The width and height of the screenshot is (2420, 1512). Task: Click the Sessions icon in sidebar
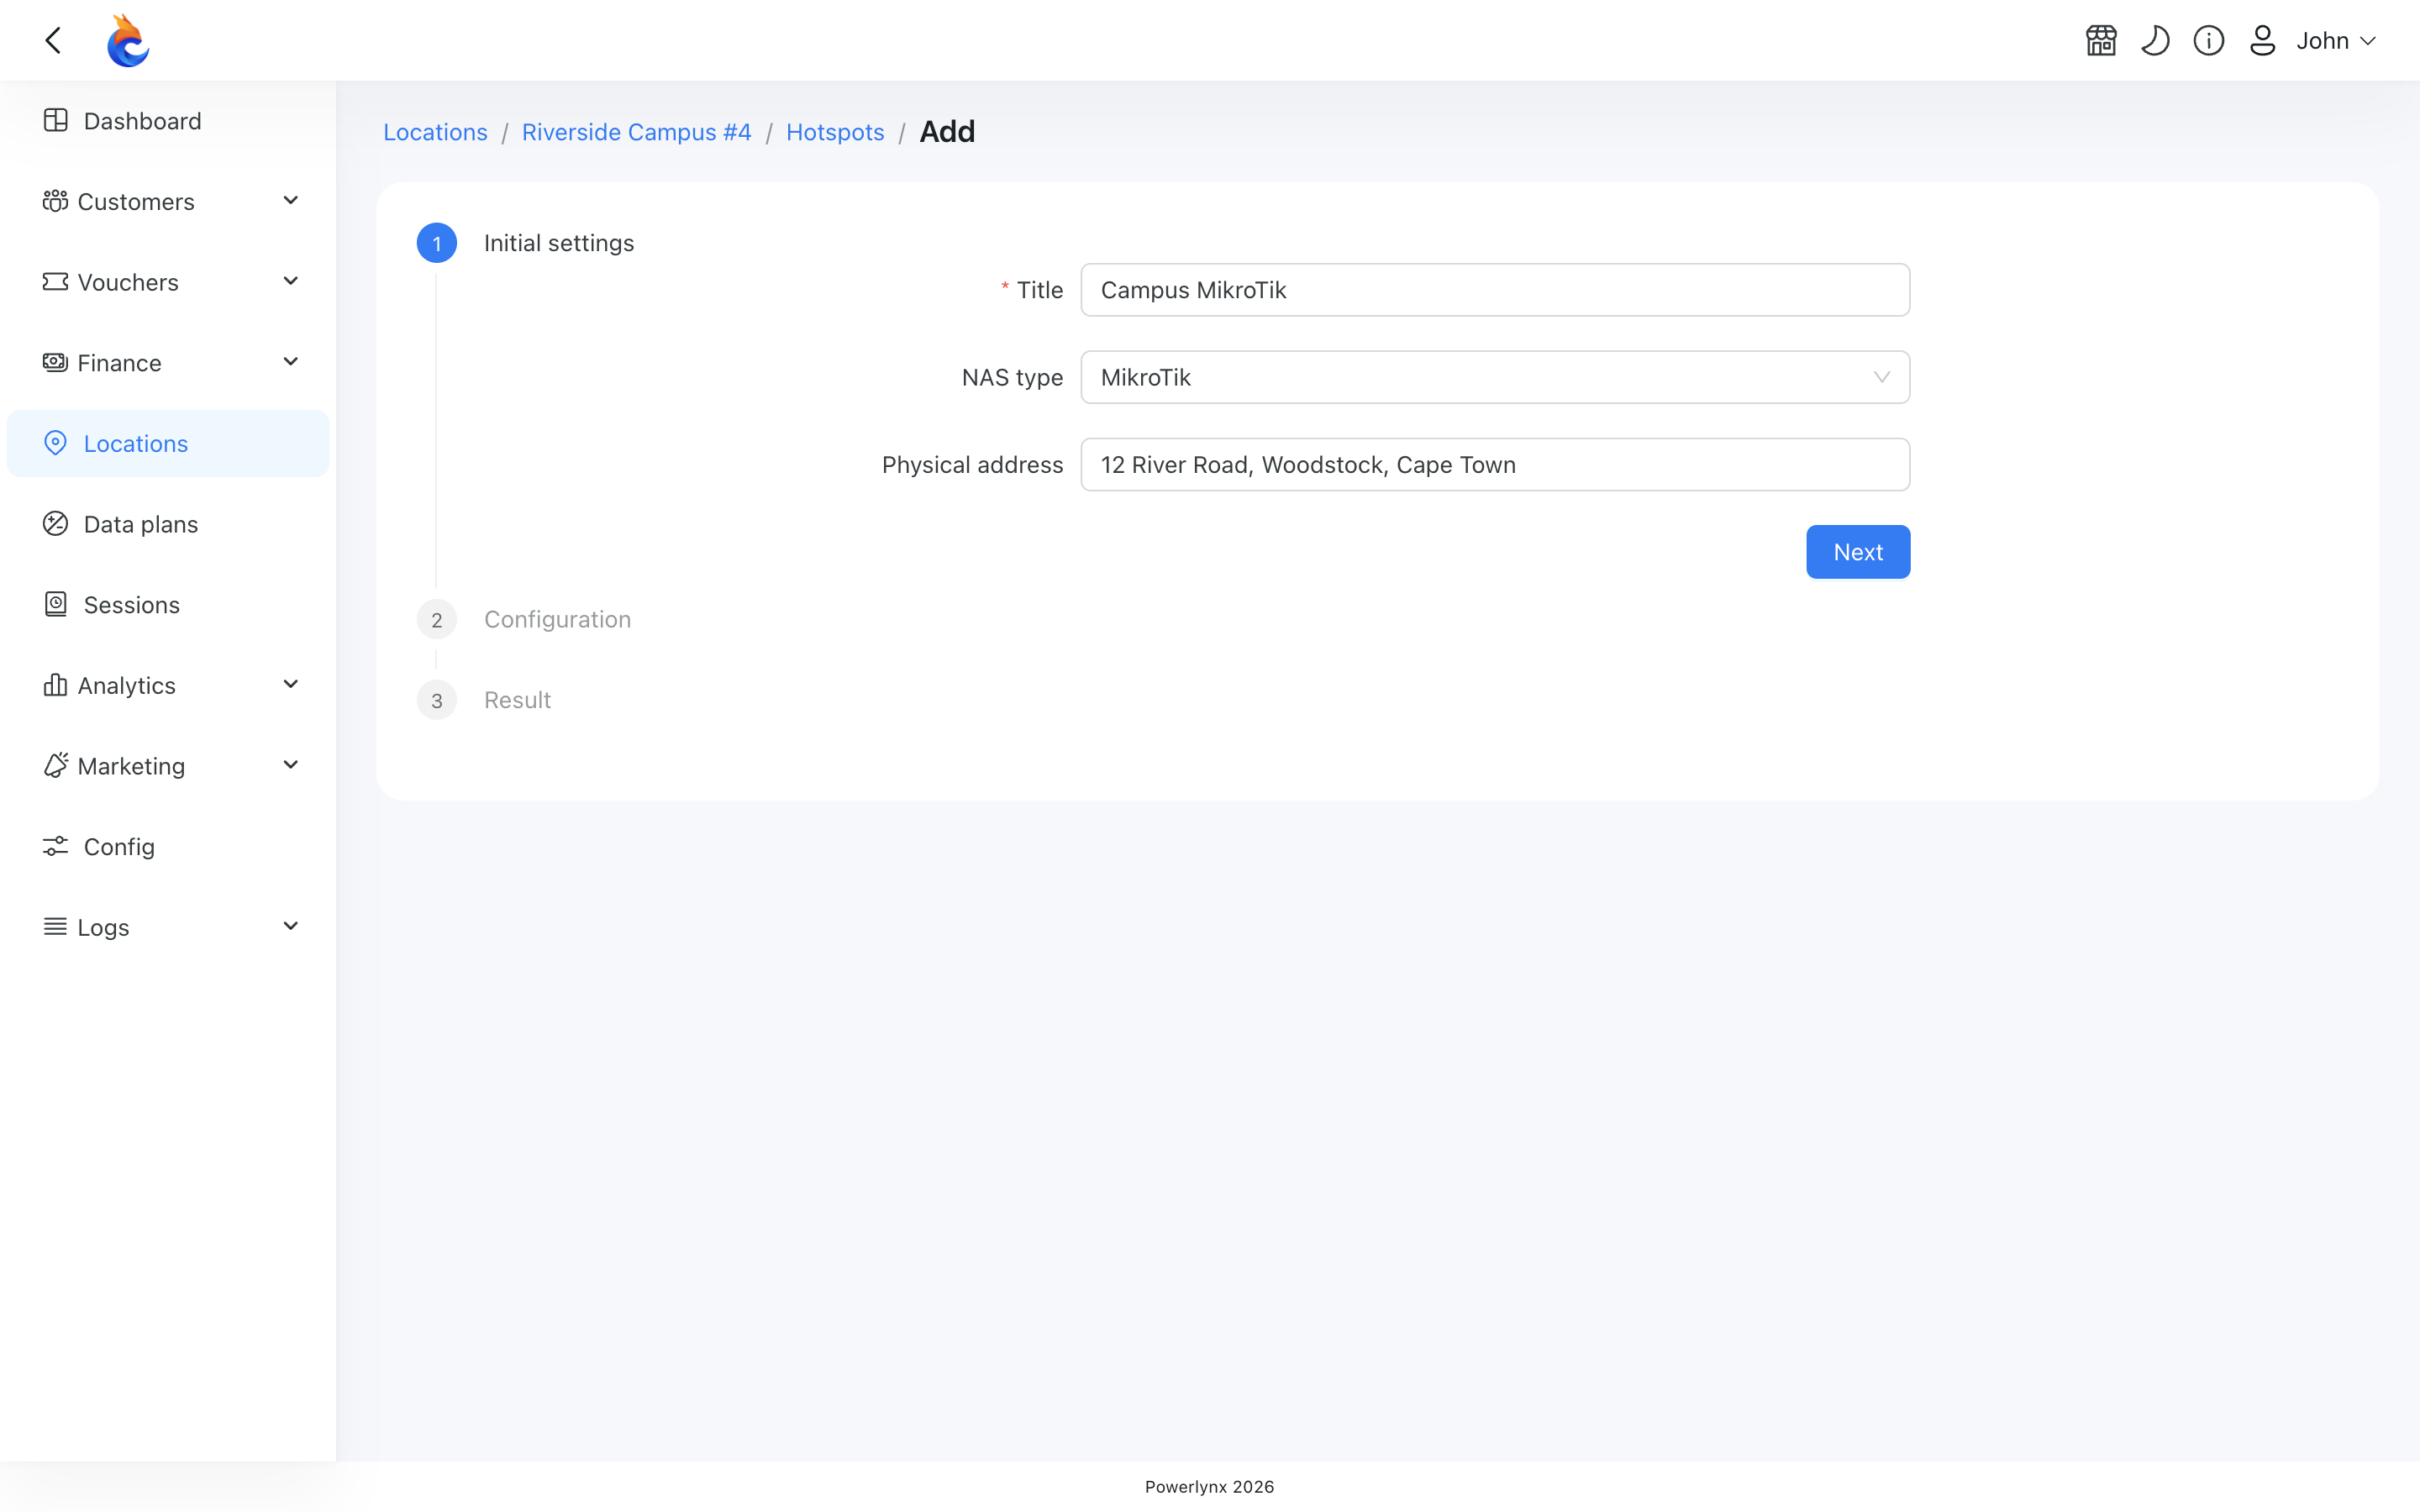(x=55, y=604)
